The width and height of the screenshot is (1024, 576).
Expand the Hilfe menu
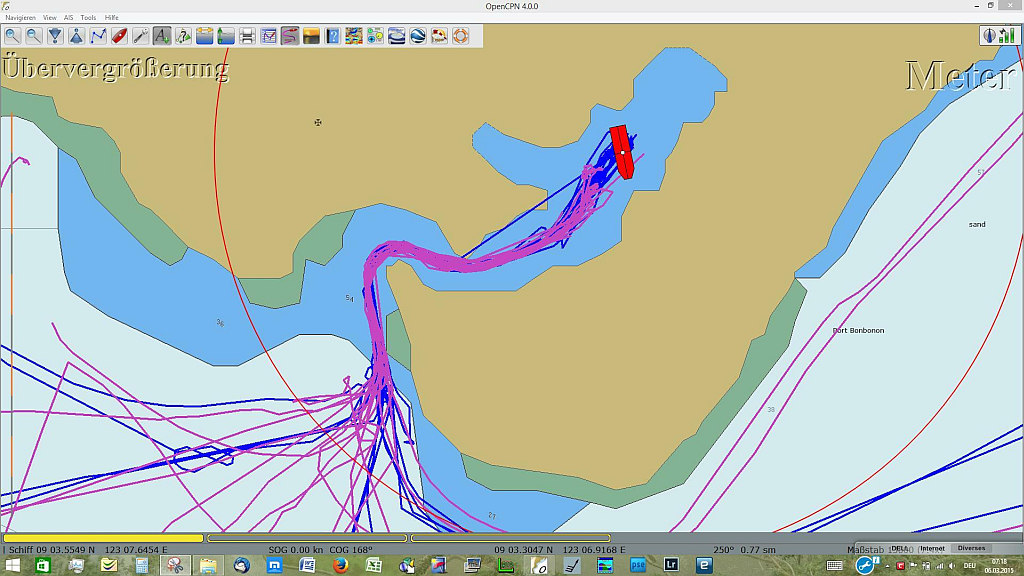point(111,18)
